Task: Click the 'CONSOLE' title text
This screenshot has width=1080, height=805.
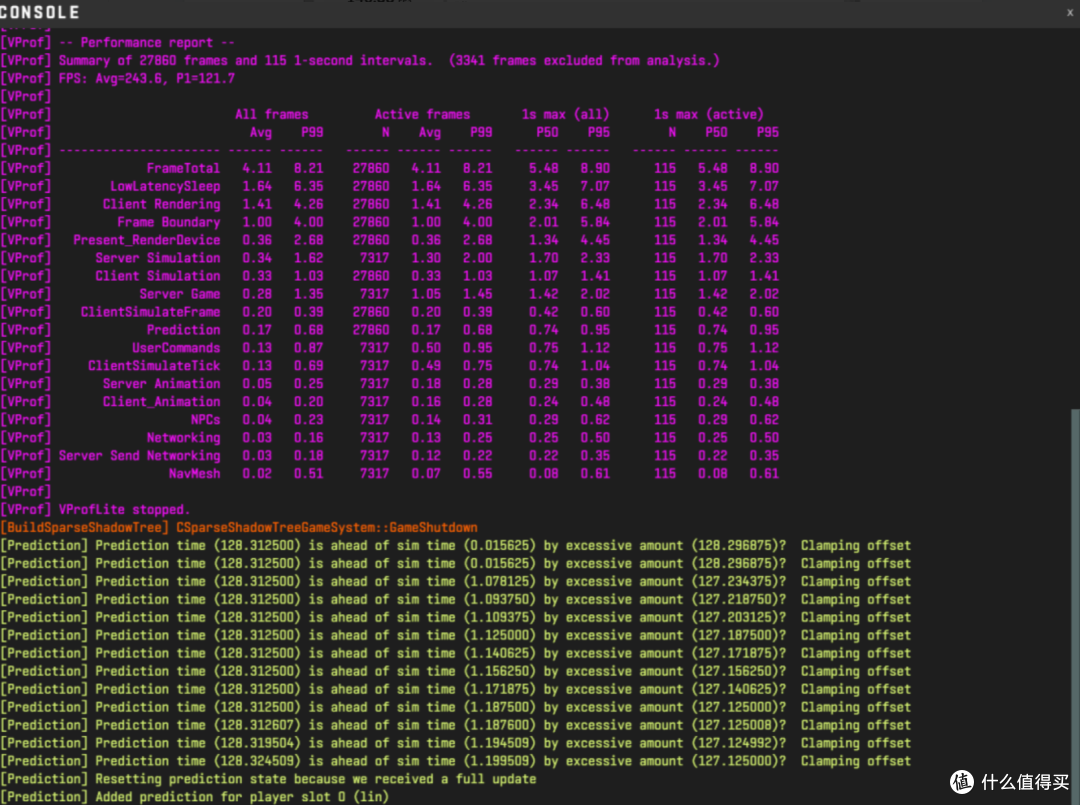Action: (40, 12)
